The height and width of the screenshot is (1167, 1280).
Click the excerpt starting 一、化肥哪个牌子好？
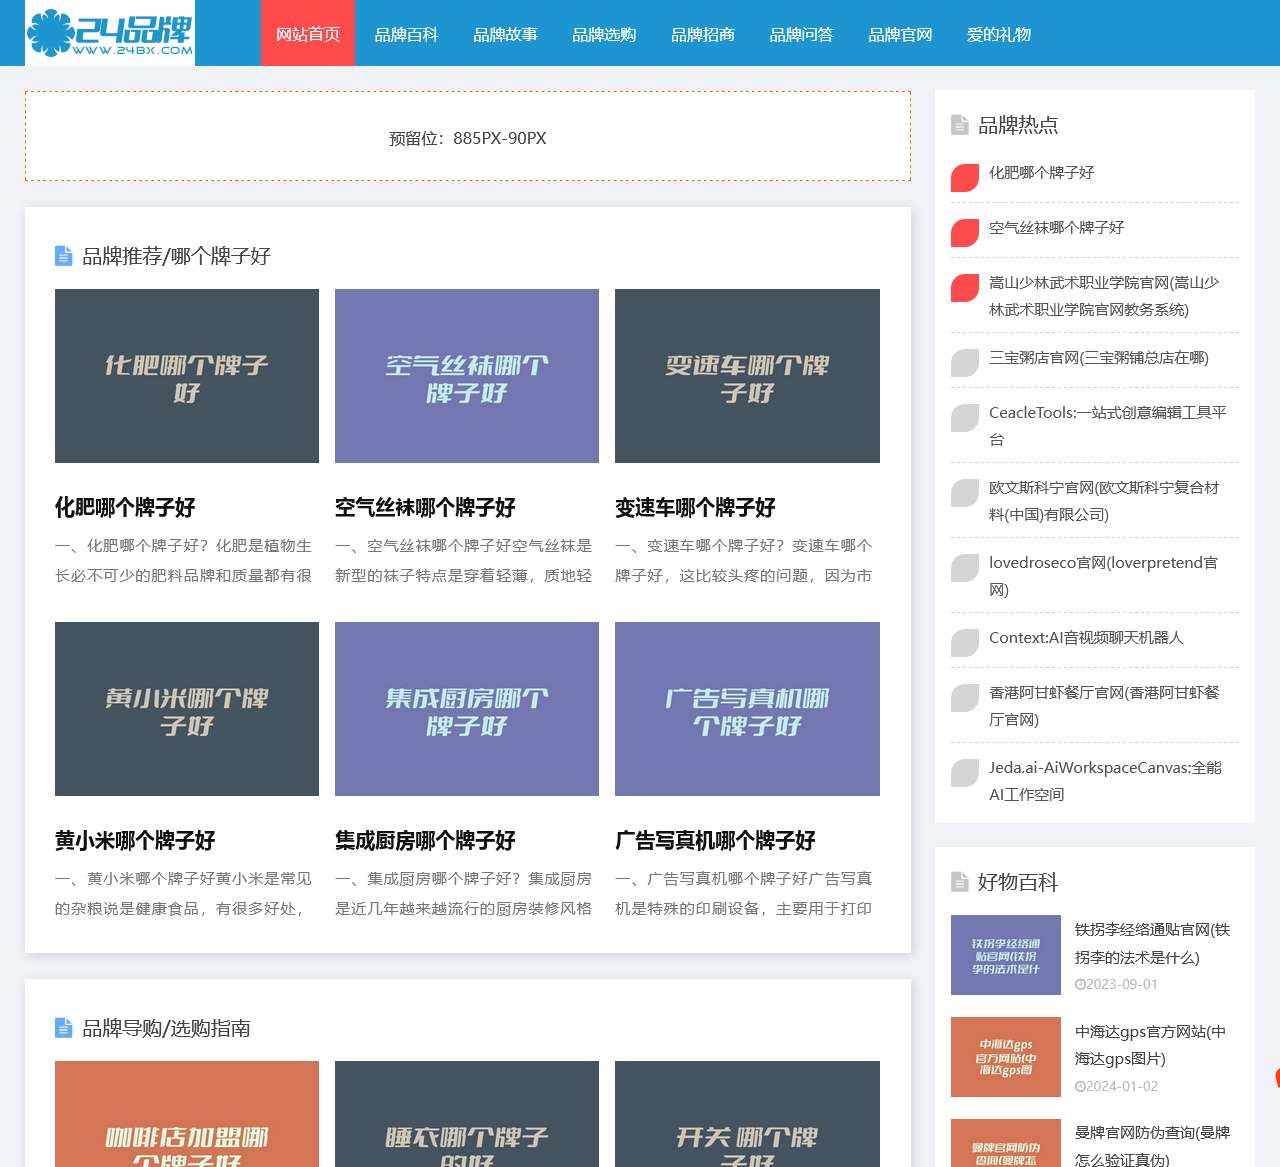[183, 560]
